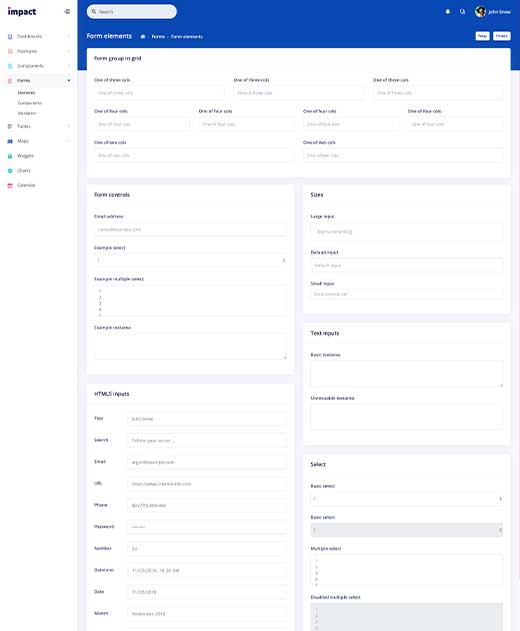This screenshot has height=631, width=520.
Task: Click the Multiple select list box
Action: pos(407,571)
